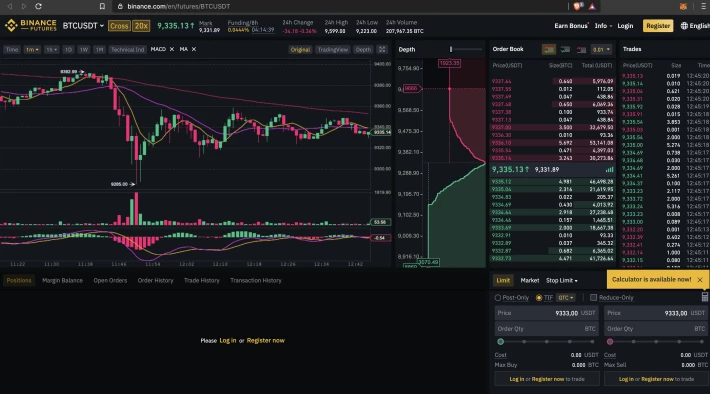The width and height of the screenshot is (710, 394).
Task: Click the lock icon beside binance.com URL
Action: pyautogui.click(x=120, y=6)
